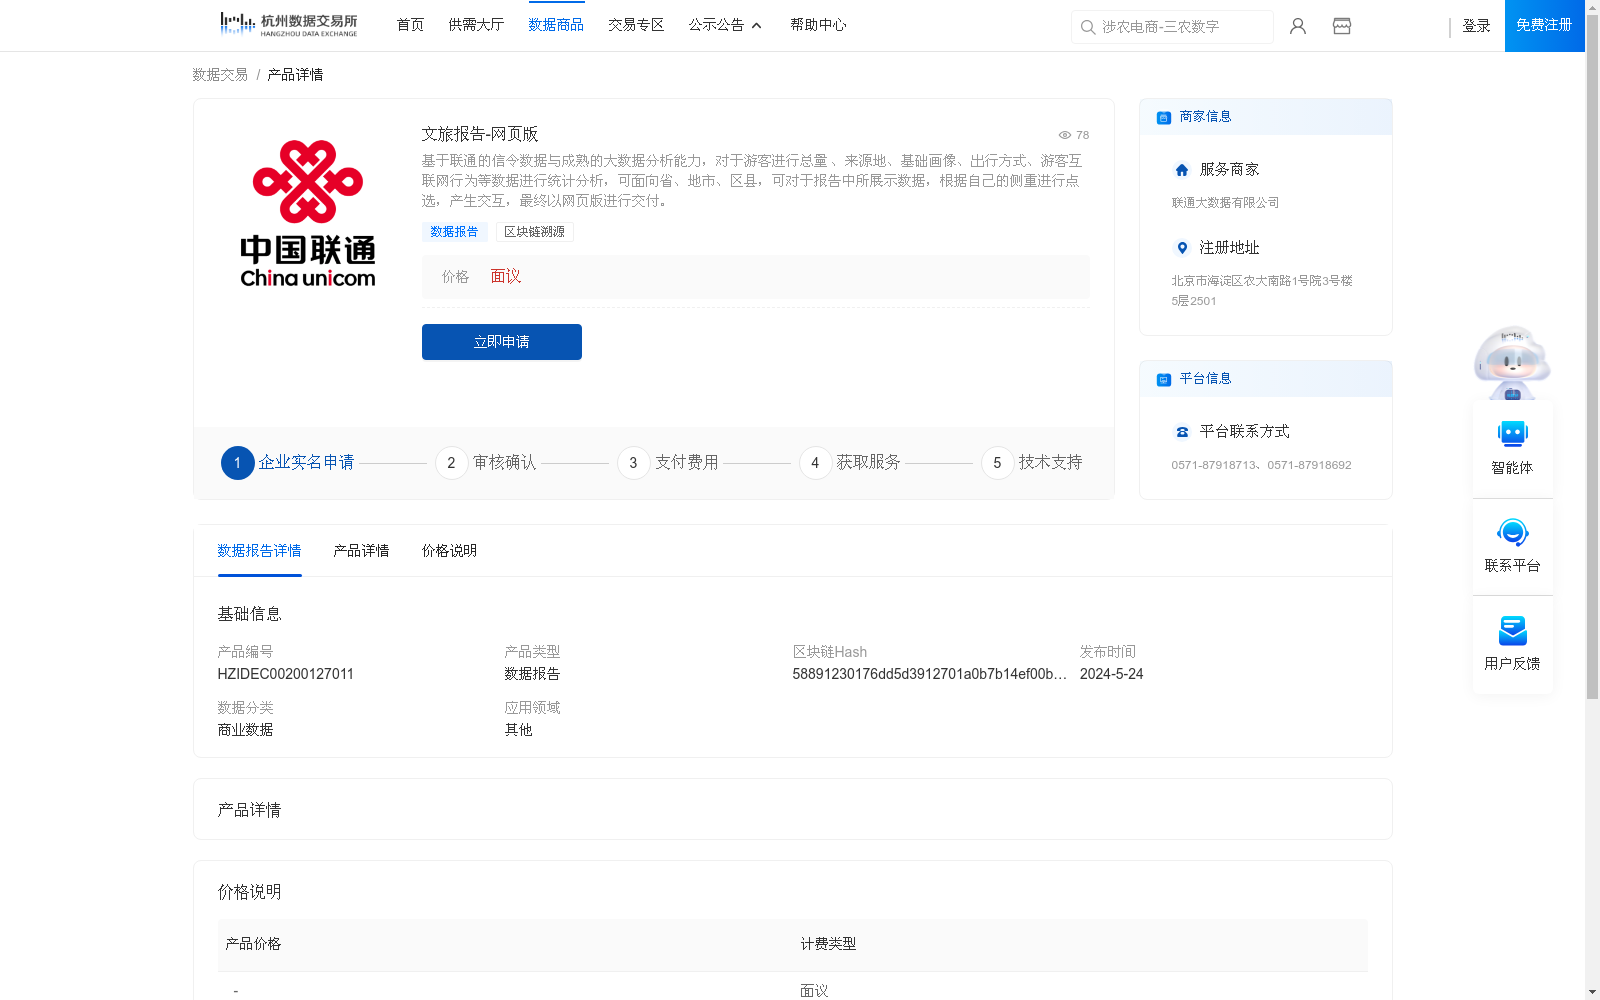
Task: Click the eye view-count icon
Action: 1065,135
